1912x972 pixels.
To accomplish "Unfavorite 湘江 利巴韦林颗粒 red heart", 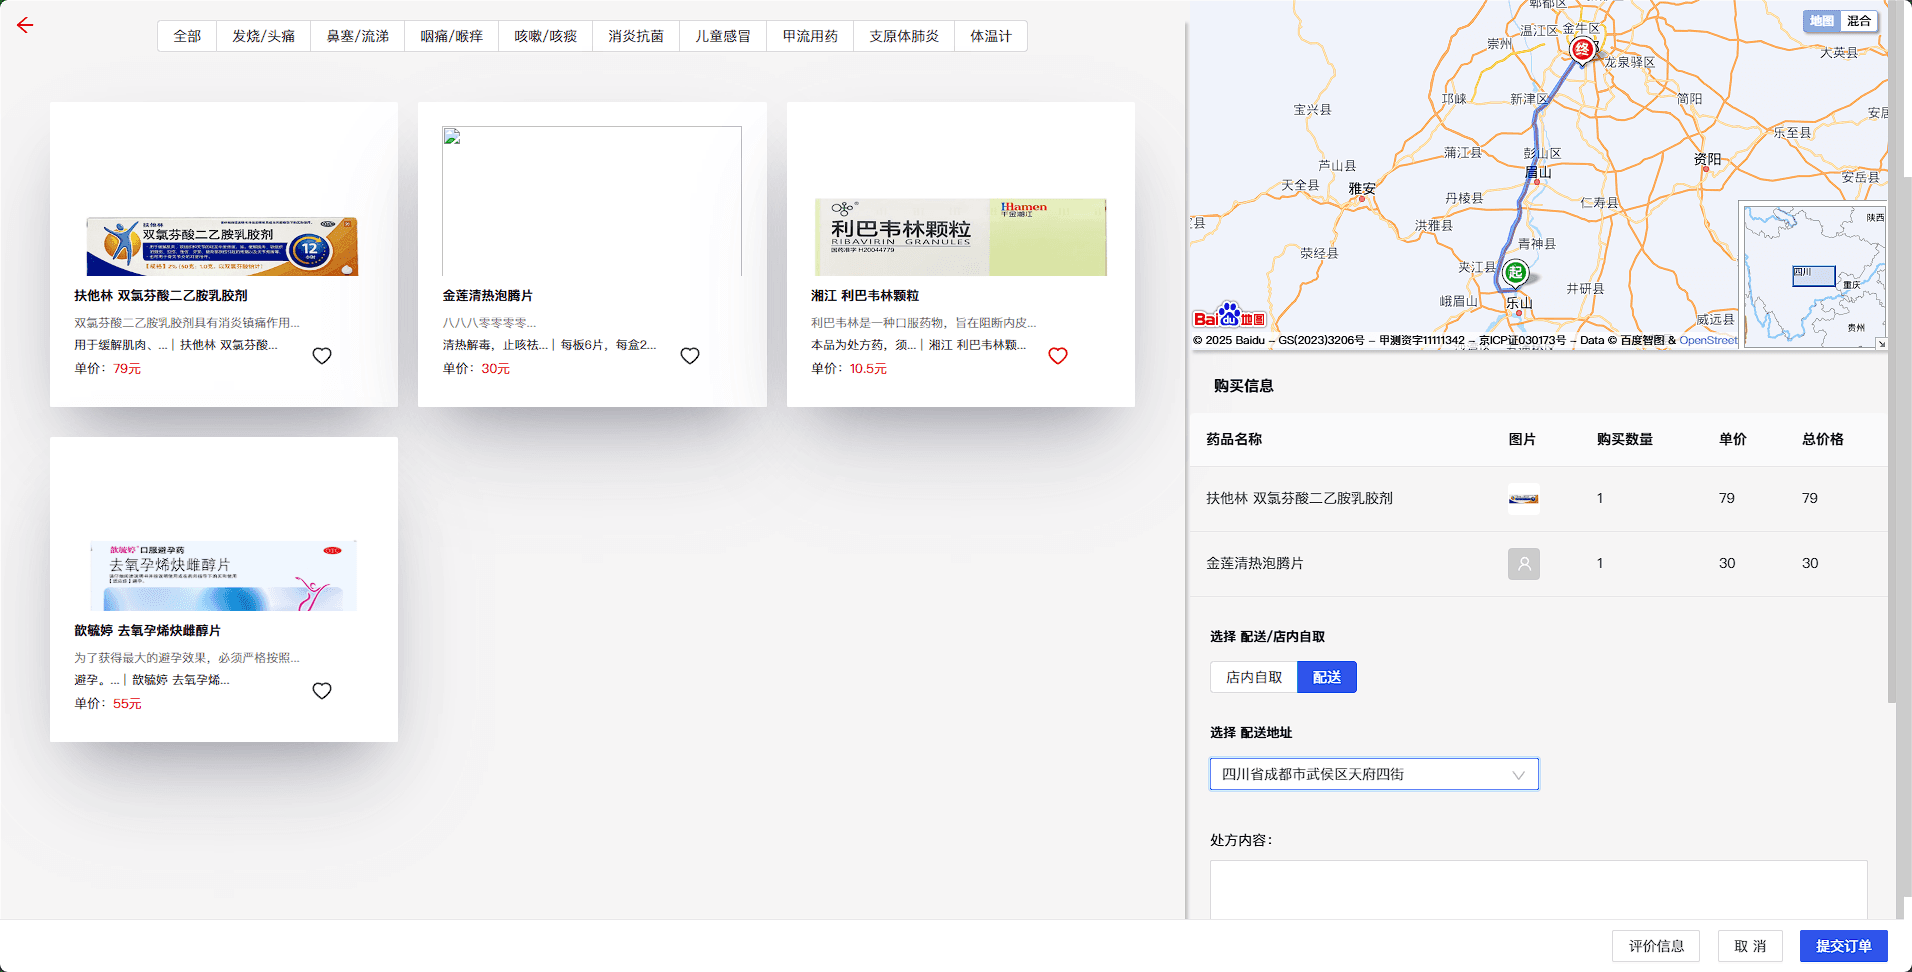I will pos(1058,356).
